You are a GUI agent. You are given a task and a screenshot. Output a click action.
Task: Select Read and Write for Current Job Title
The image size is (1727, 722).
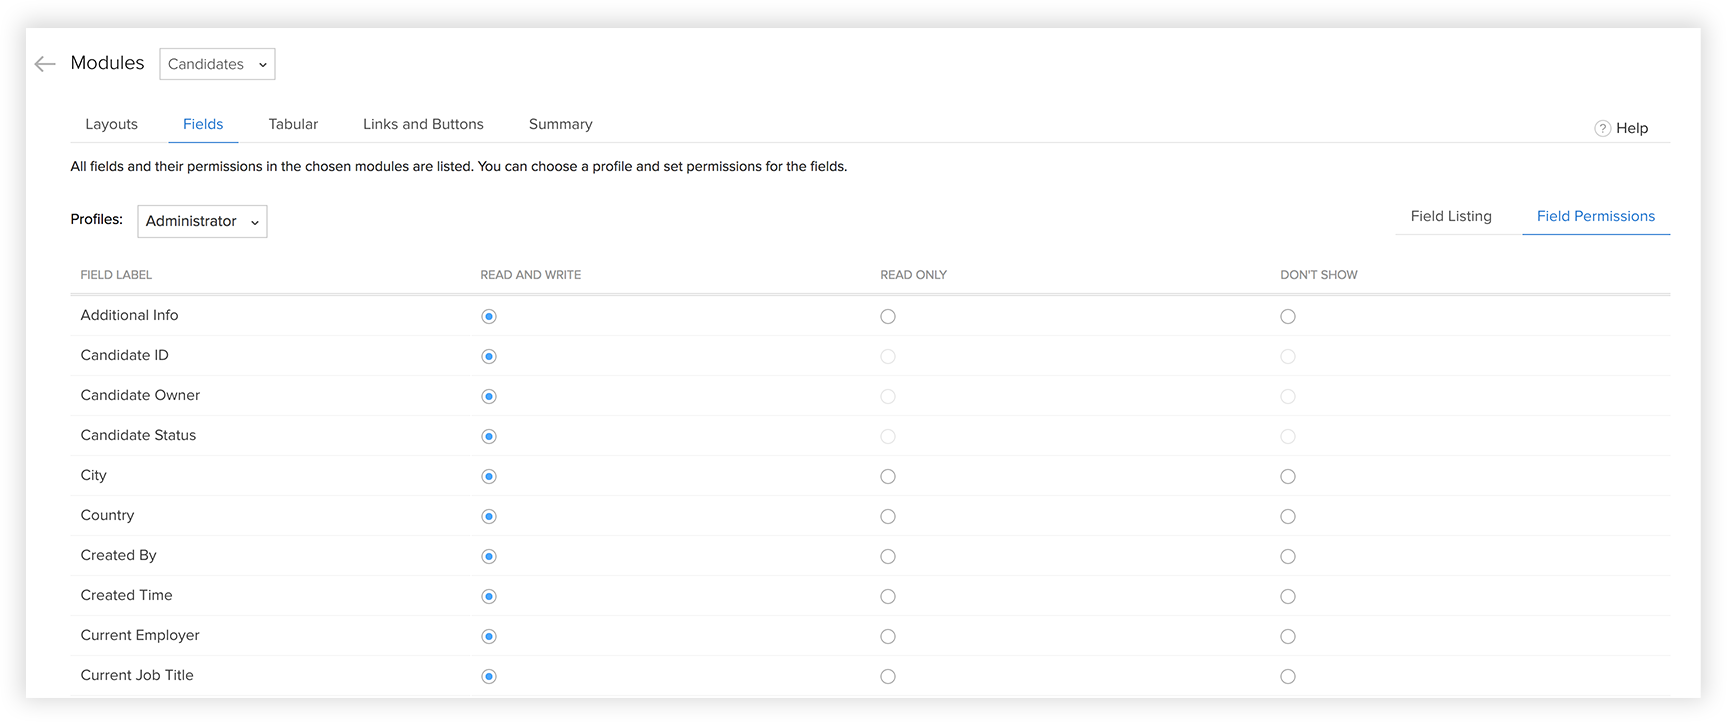(489, 677)
